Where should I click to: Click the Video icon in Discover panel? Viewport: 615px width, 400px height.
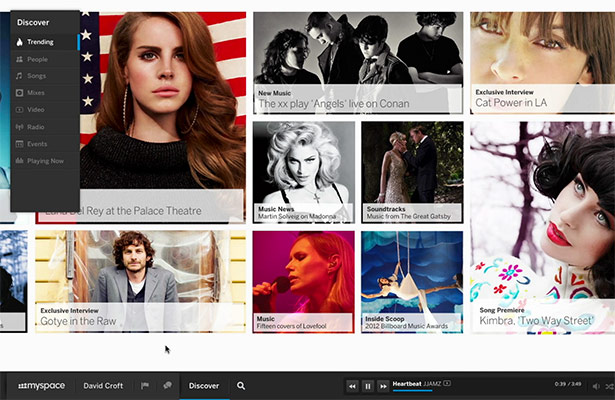[19, 110]
